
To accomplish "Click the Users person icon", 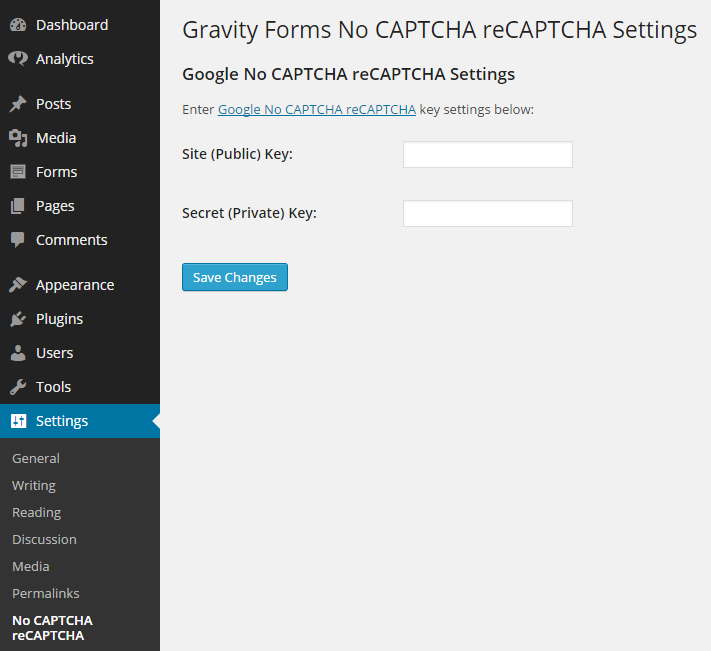I will pyautogui.click(x=18, y=353).
